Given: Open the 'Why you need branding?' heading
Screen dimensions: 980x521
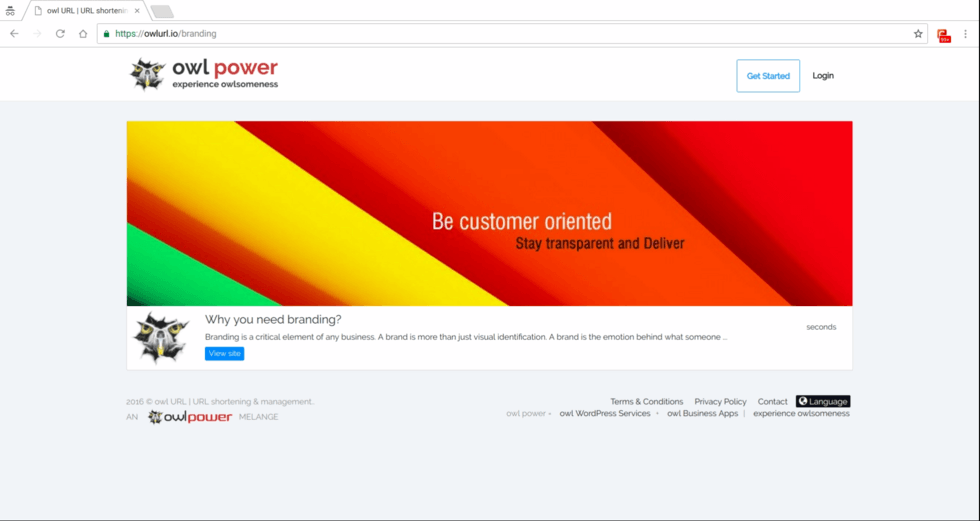Looking at the screenshot, I should coord(273,319).
